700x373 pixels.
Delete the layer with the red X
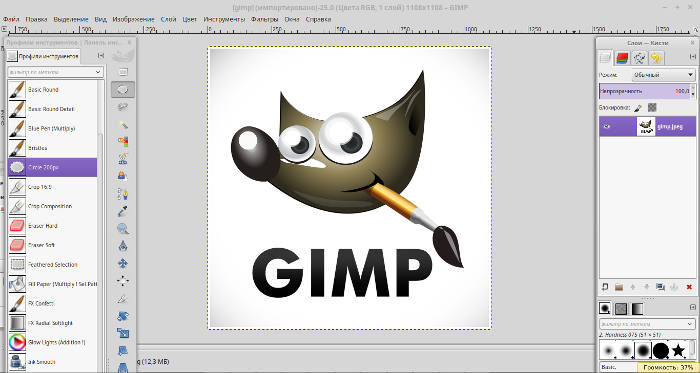click(x=689, y=287)
